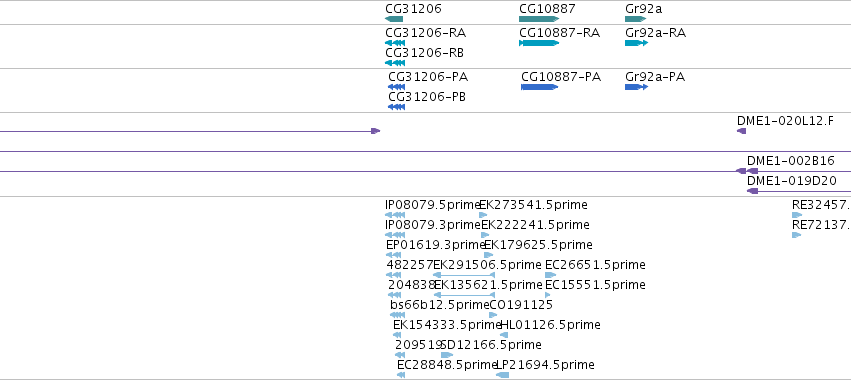Select the EP01619.3prime EST label
The width and height of the screenshot is (851, 380).
435,244
